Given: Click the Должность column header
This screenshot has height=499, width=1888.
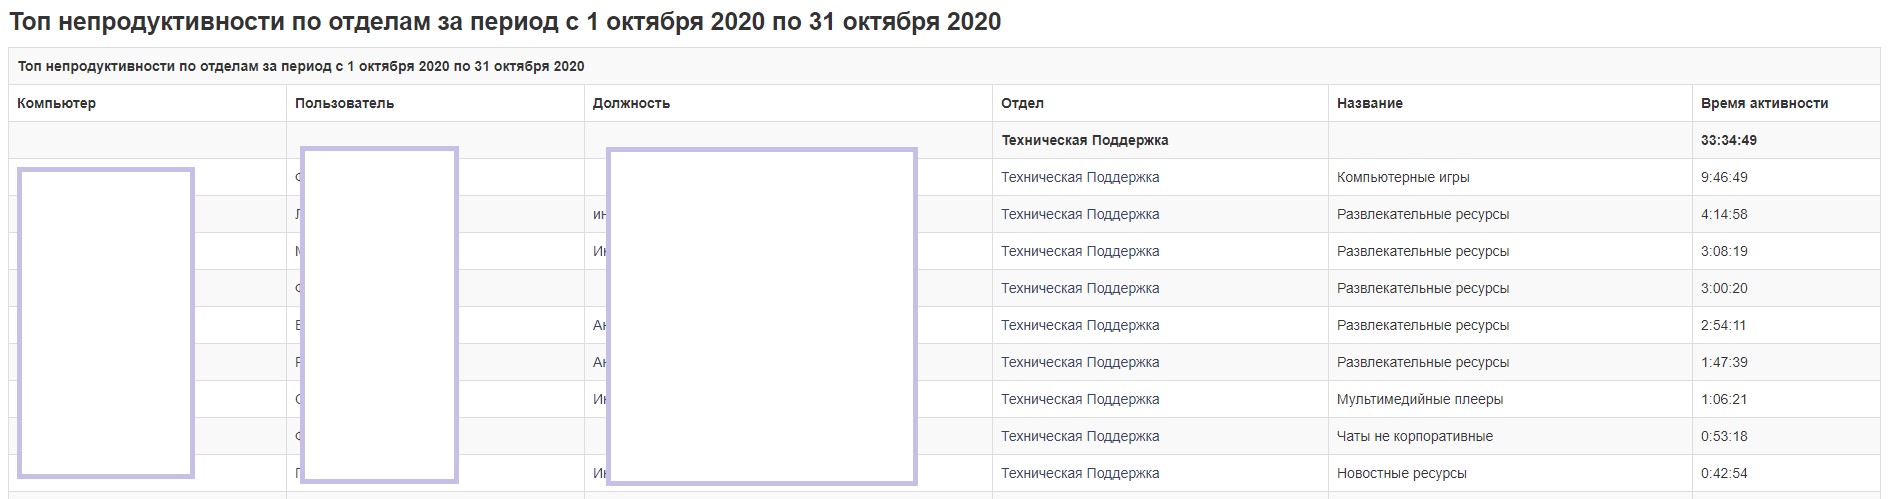Looking at the screenshot, I should (x=631, y=103).
